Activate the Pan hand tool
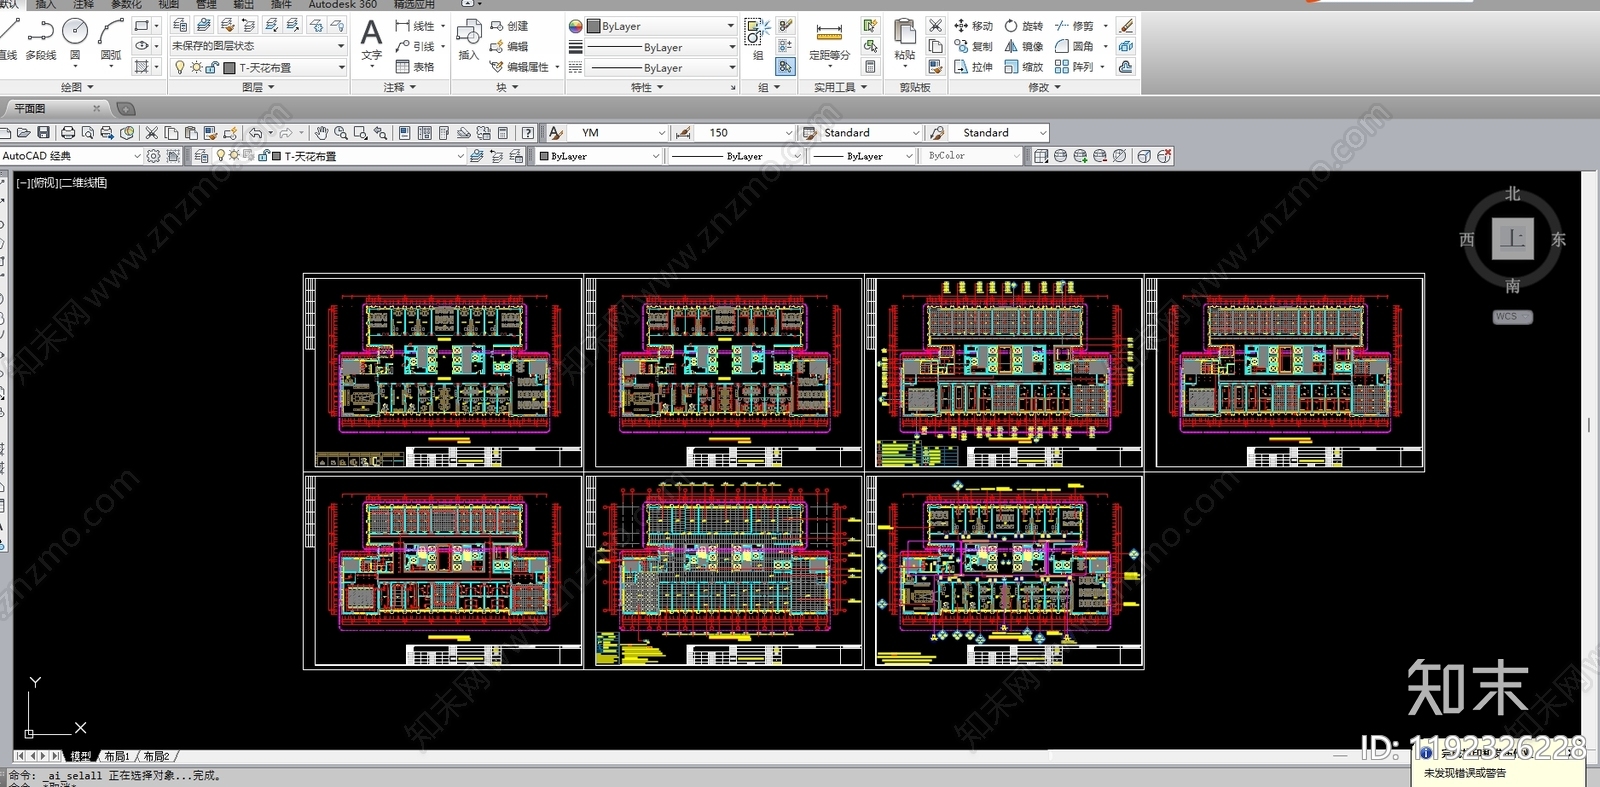The image size is (1600, 787). (321, 133)
